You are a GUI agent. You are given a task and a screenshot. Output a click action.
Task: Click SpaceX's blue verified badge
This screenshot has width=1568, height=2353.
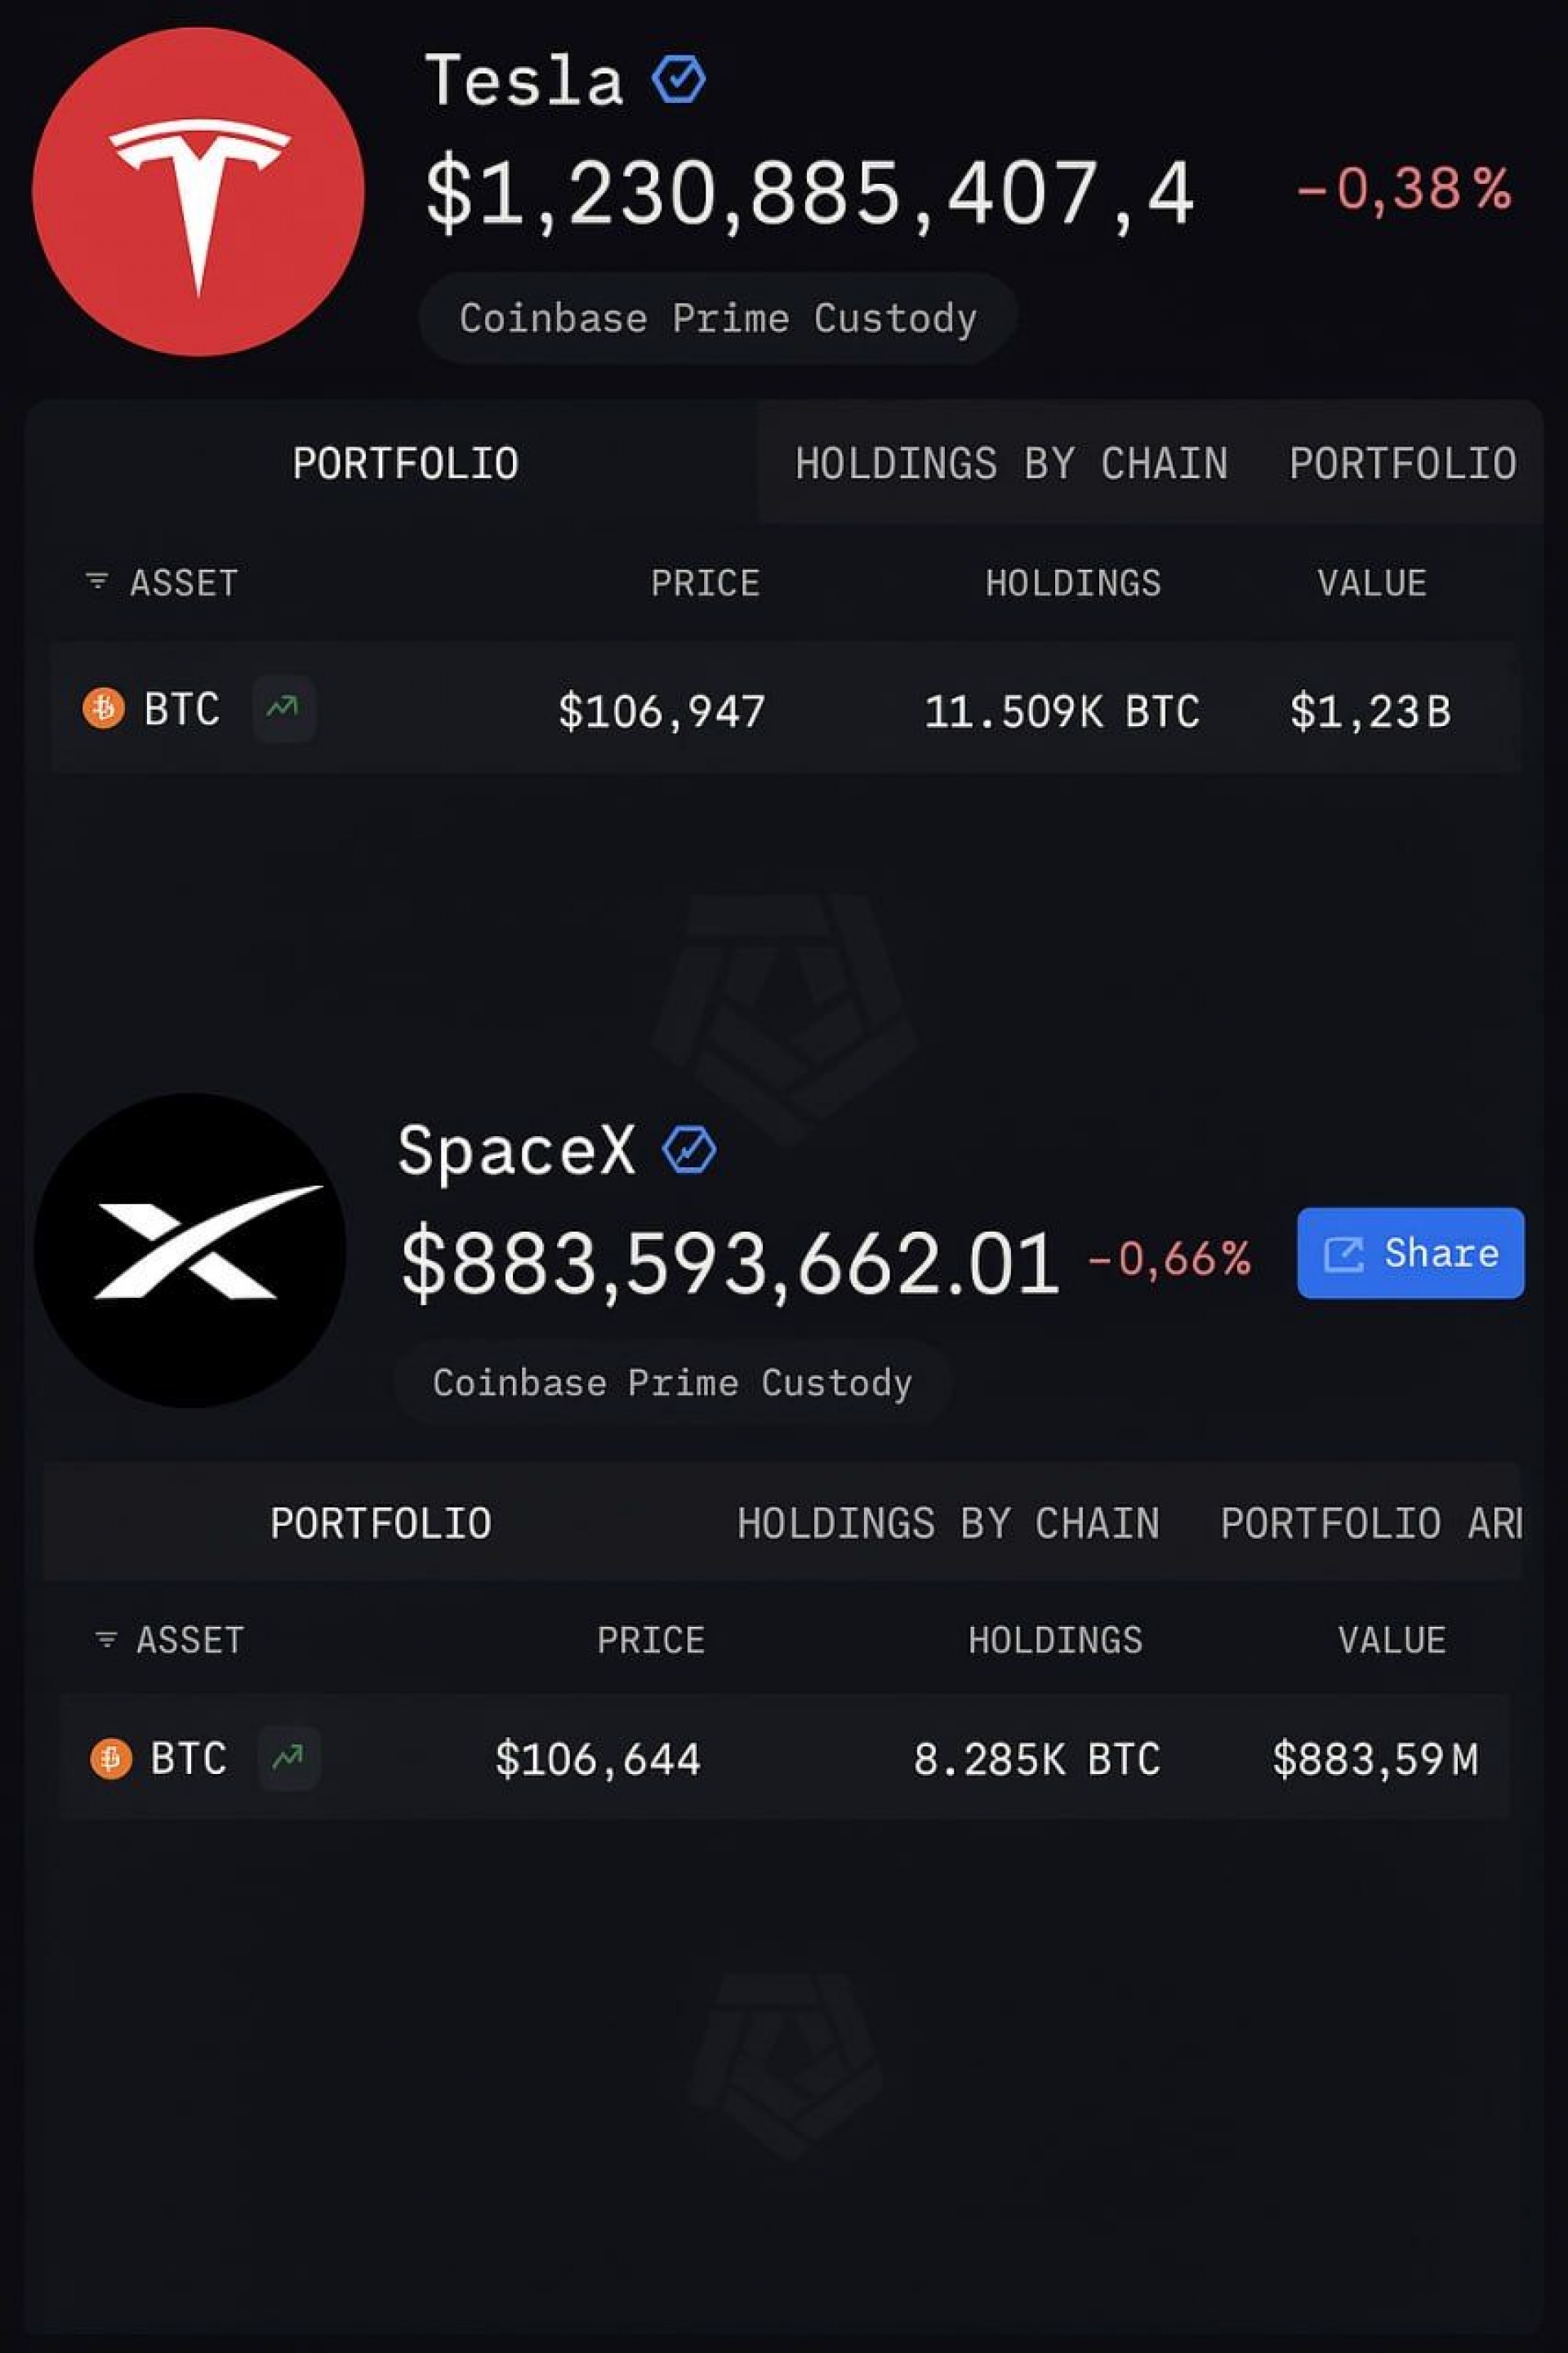coord(689,1149)
